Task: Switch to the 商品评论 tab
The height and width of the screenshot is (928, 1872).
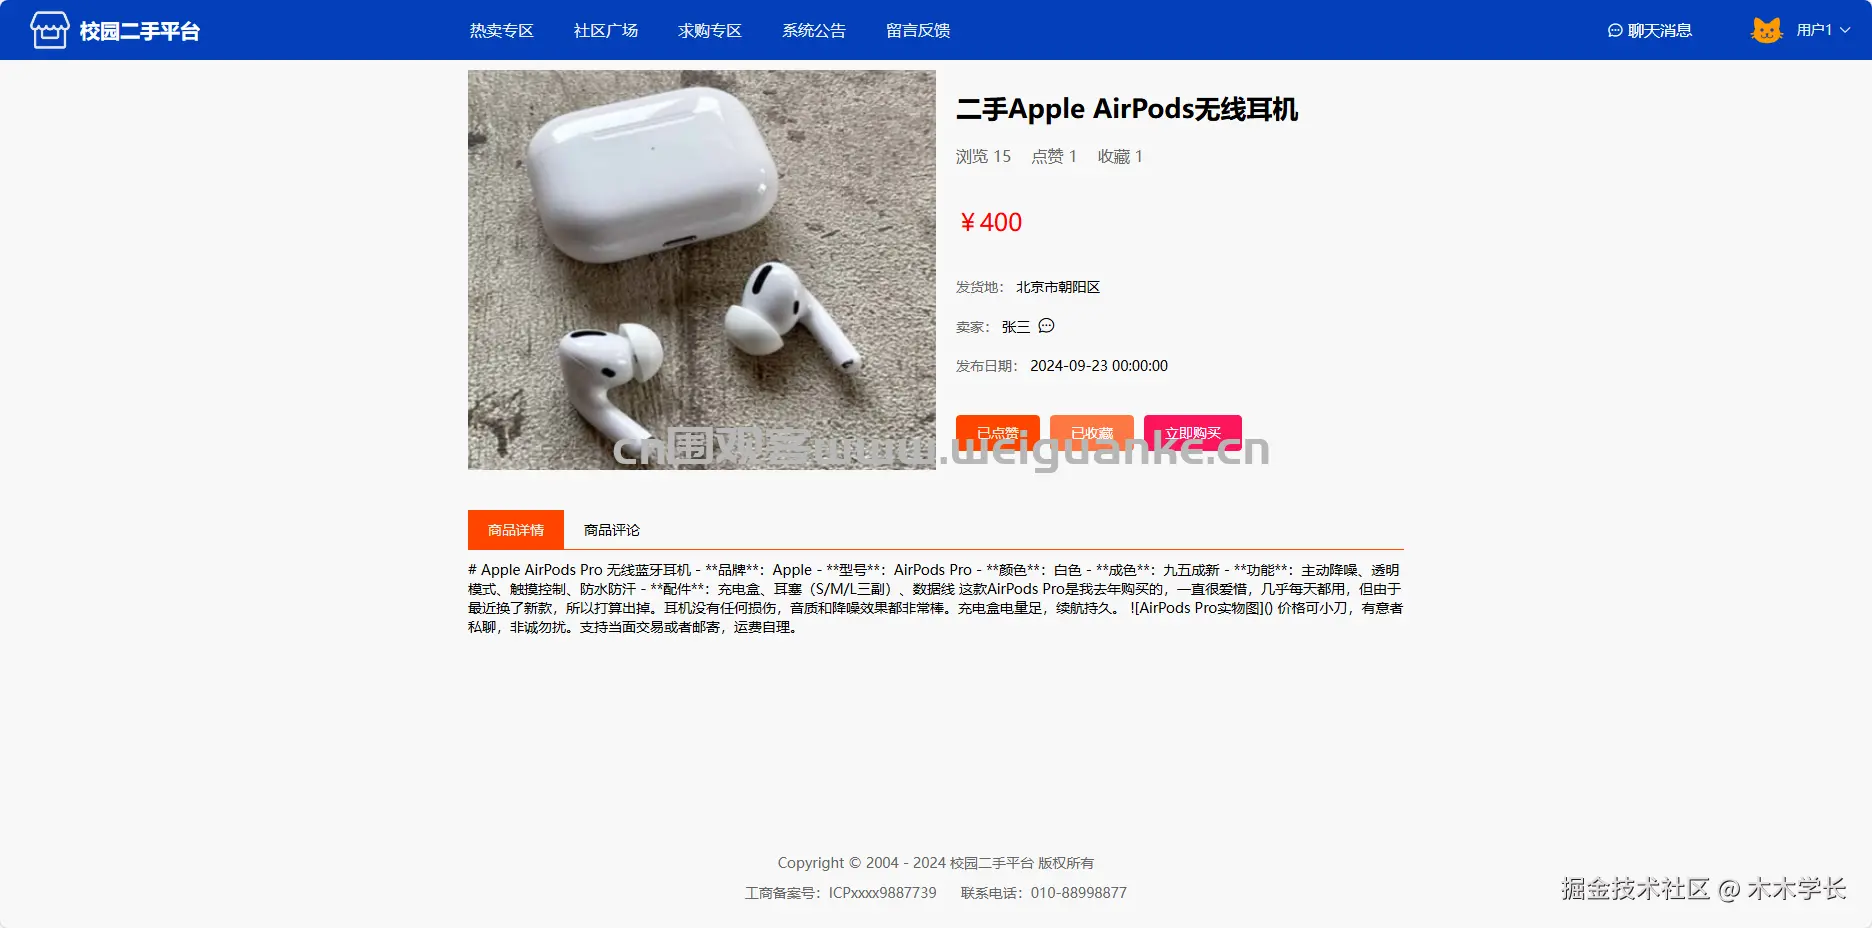Action: 612,530
